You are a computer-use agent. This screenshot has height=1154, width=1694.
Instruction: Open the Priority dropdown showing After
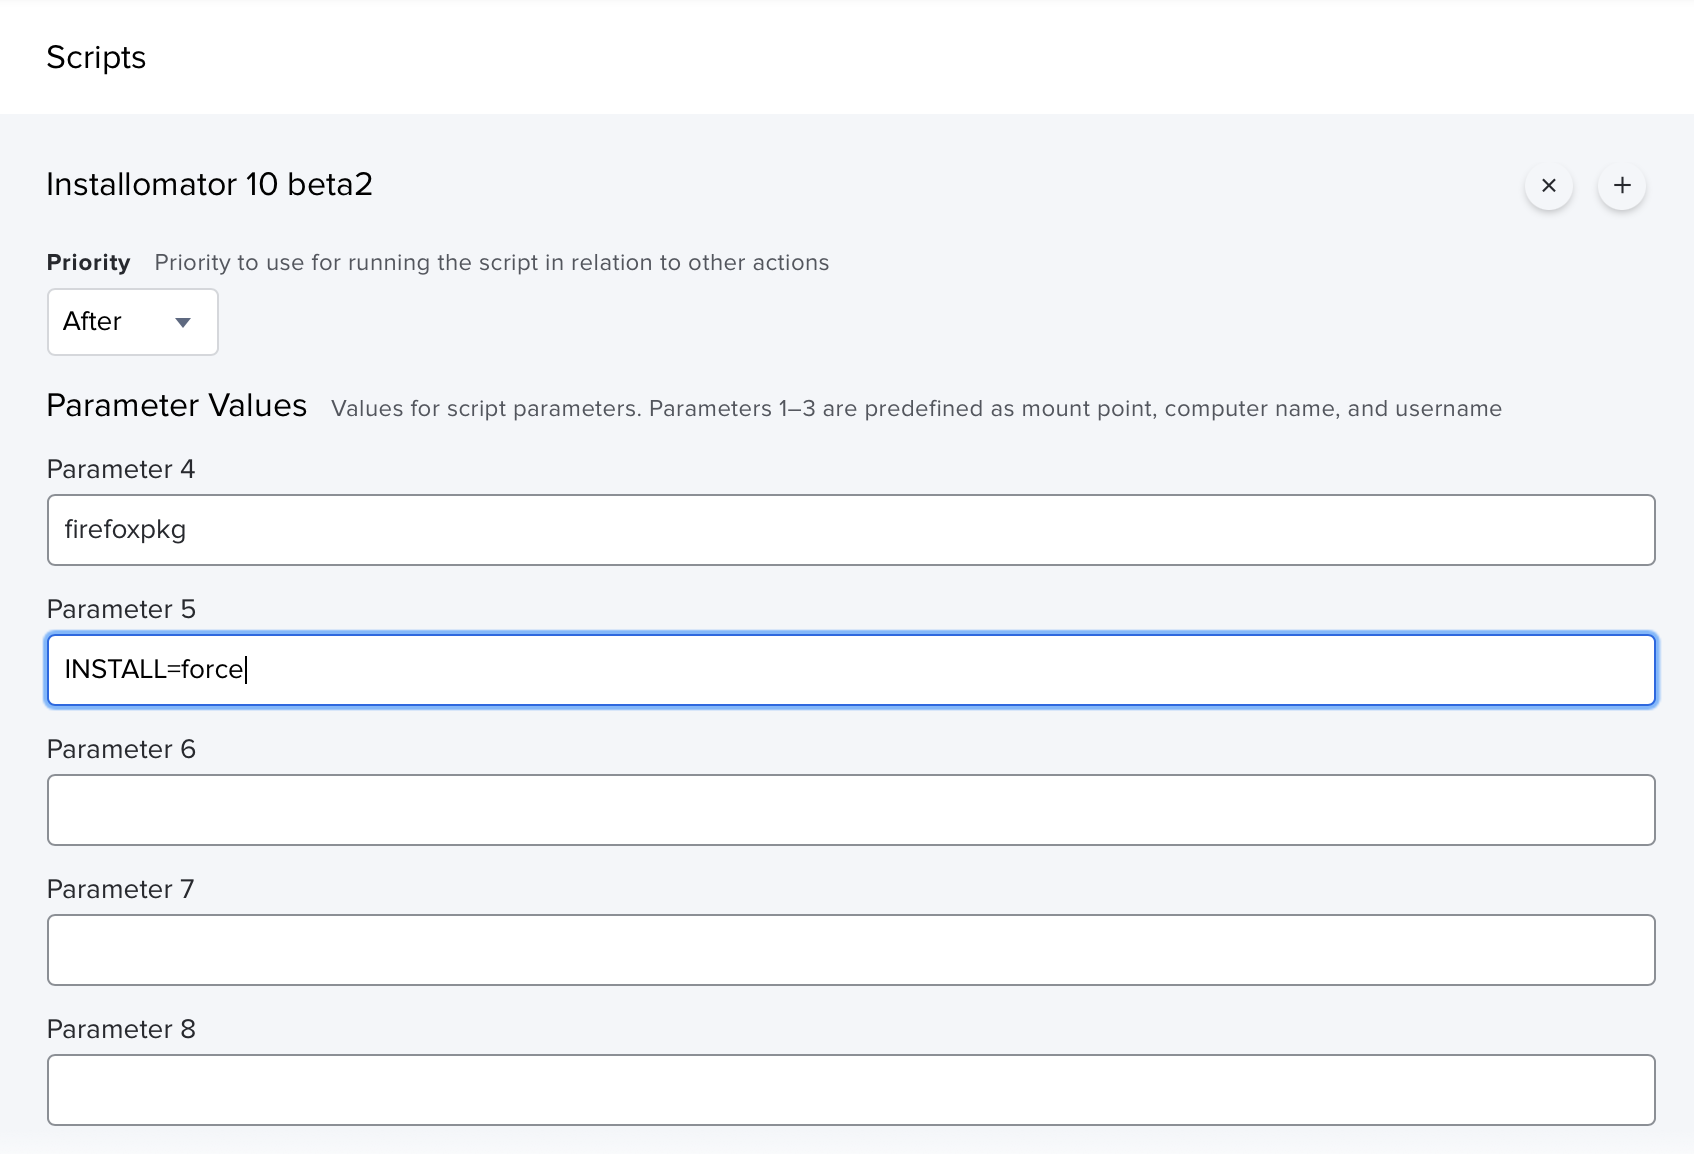pos(132,322)
